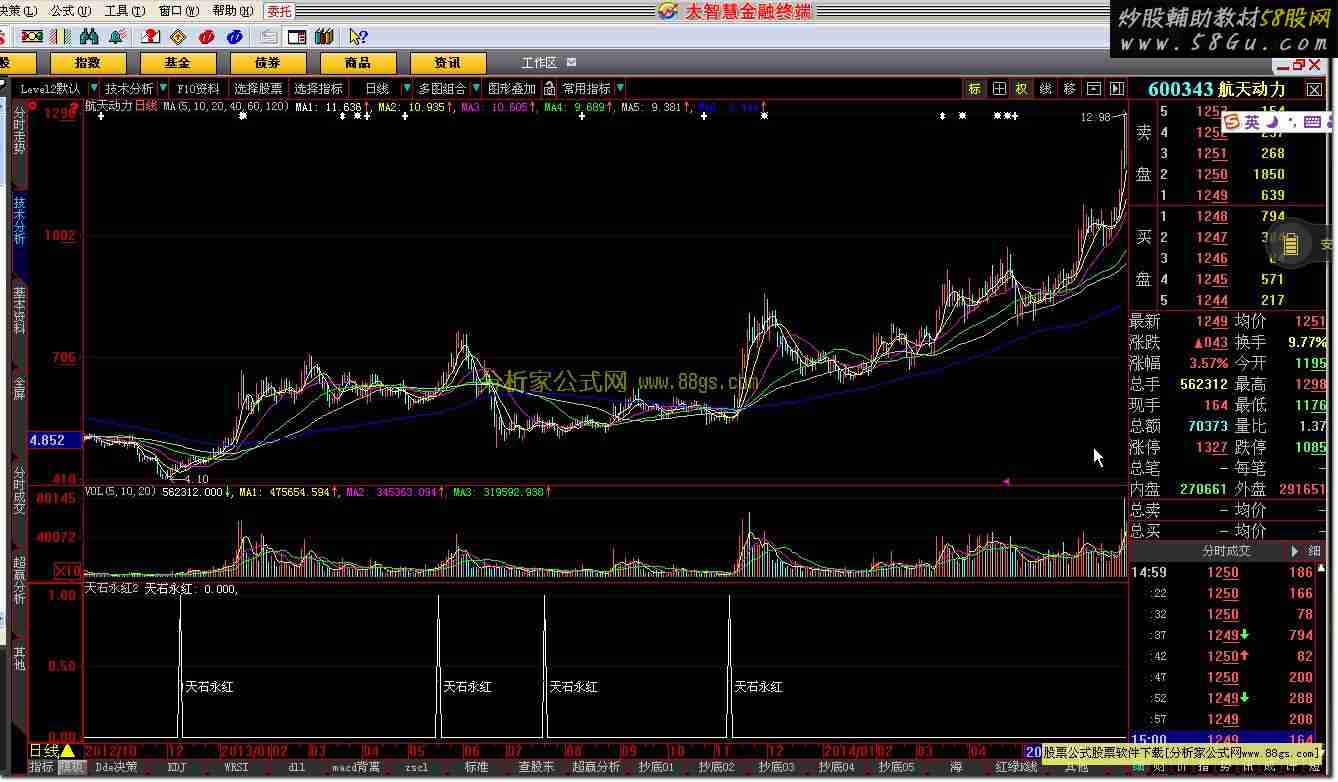Click the skip-to-end arrow icon on chart bar
Screen dimensions: 1338x782
click(1117, 89)
